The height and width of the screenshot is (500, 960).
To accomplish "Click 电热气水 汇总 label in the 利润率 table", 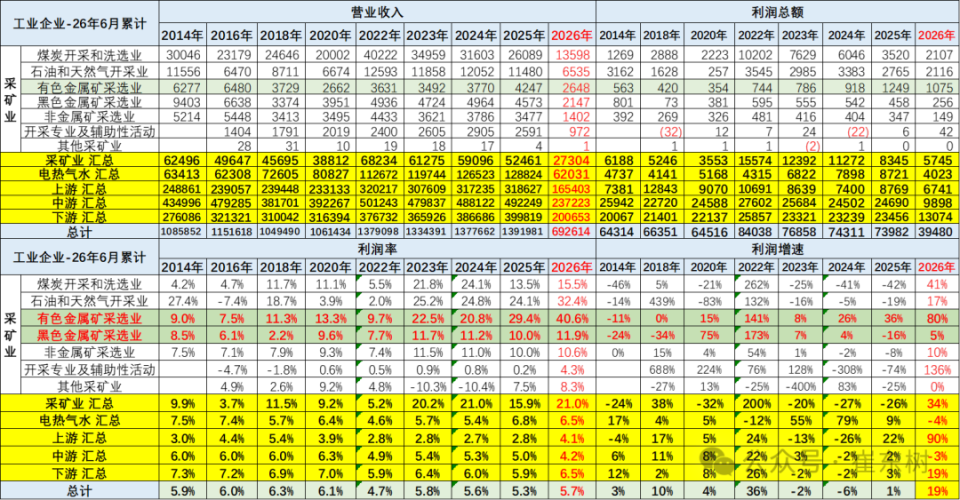I will 80,420.
